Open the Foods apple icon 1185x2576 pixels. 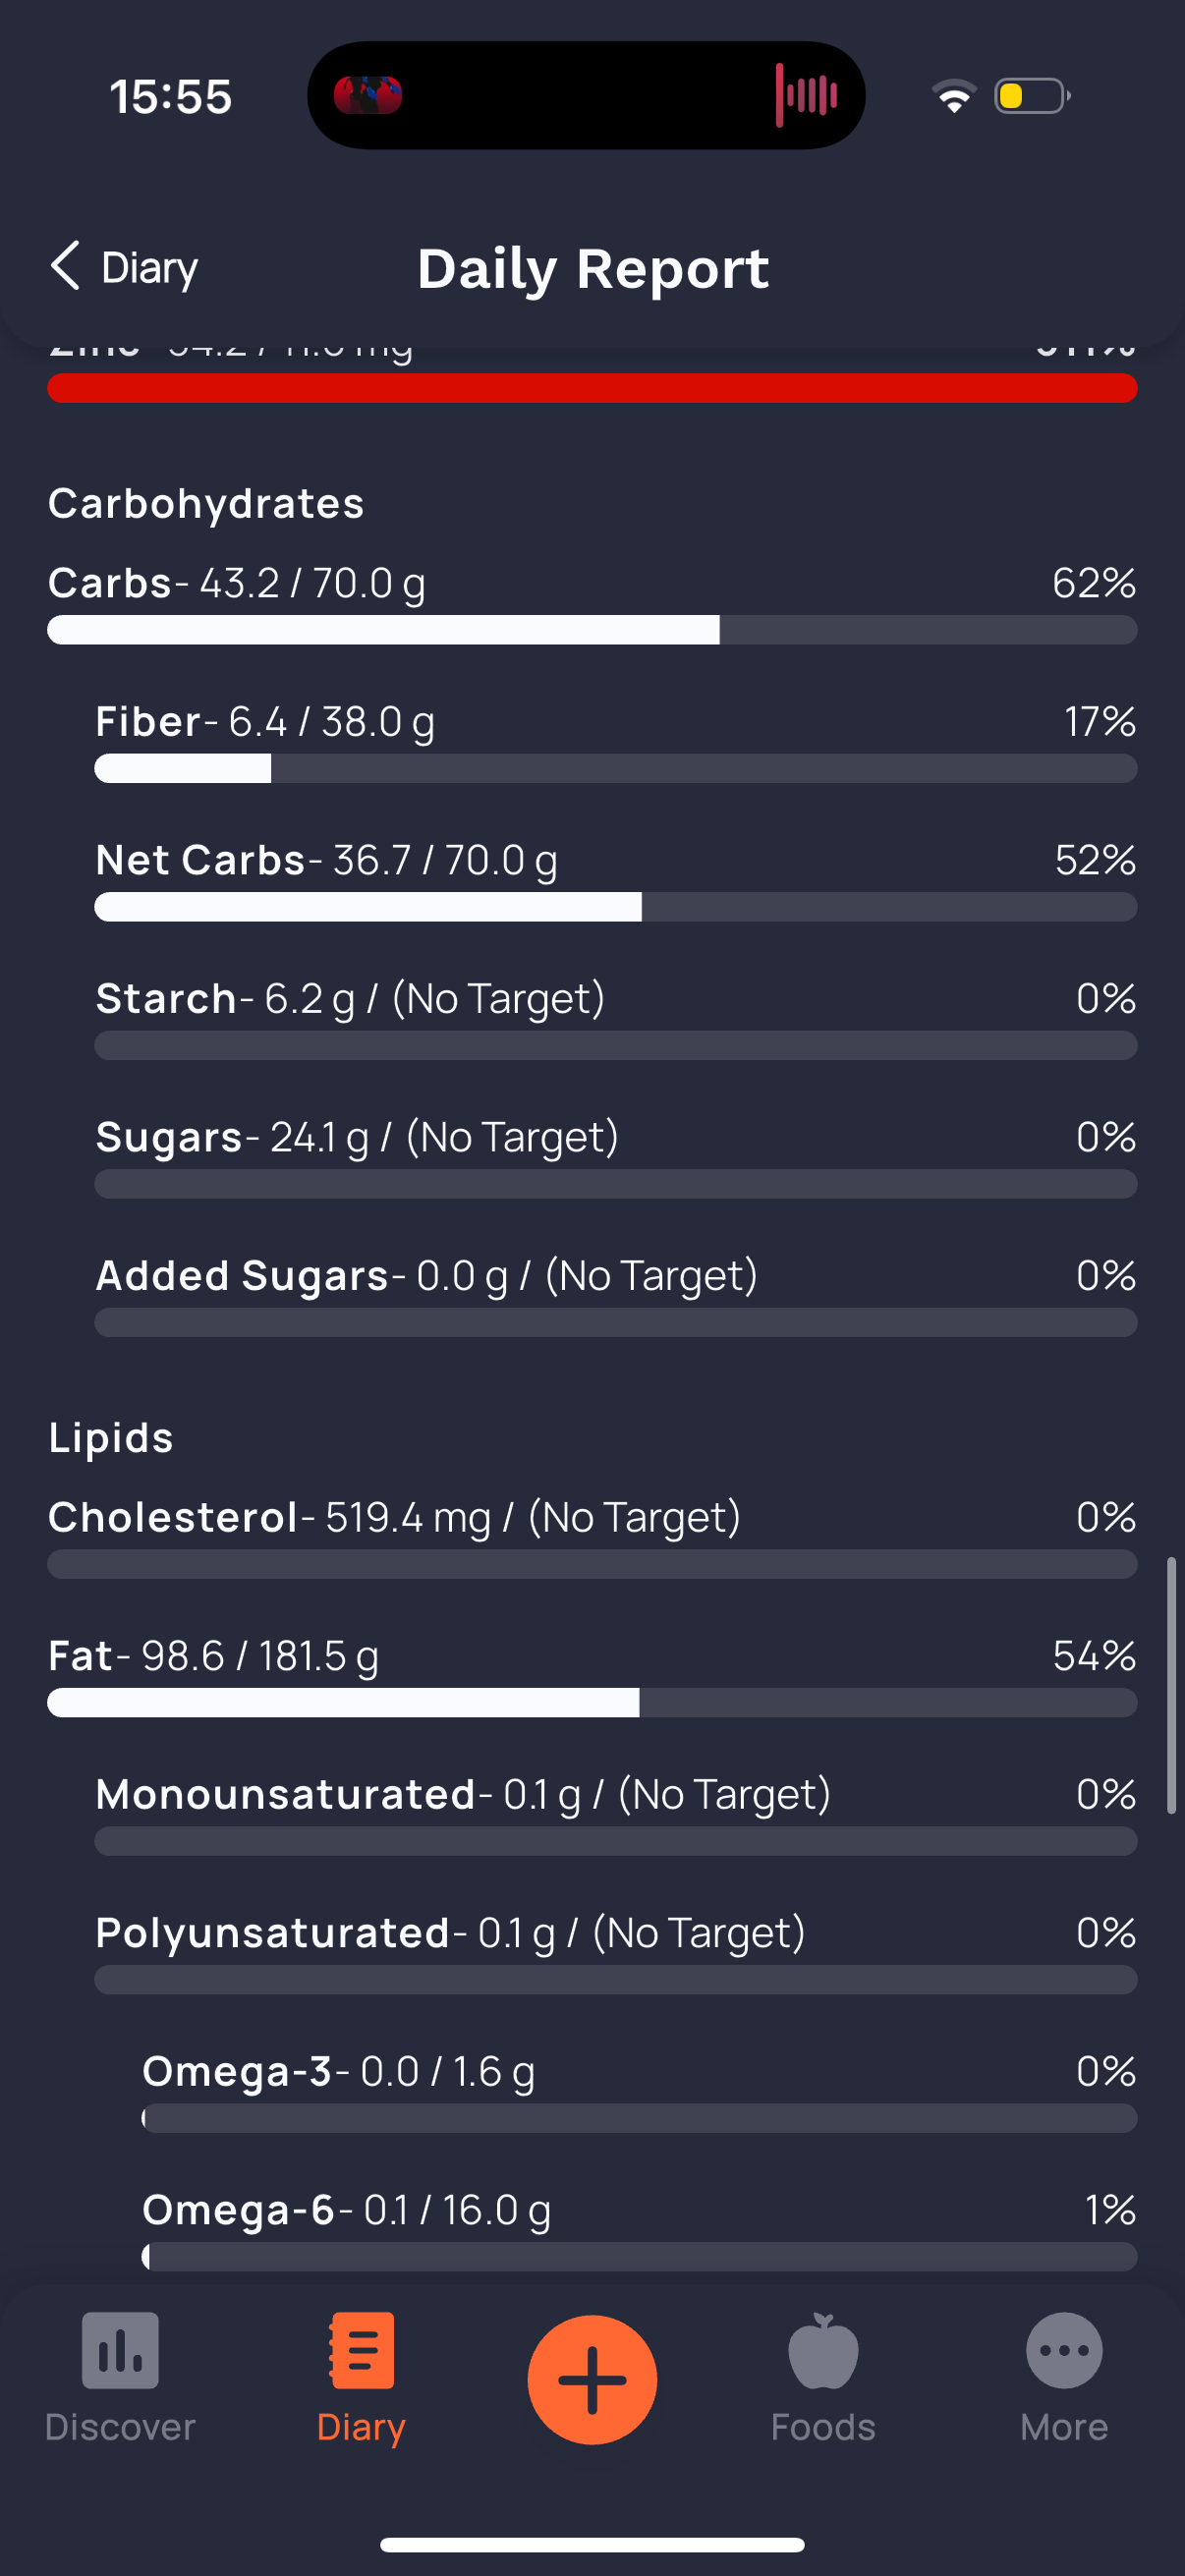tap(823, 2350)
